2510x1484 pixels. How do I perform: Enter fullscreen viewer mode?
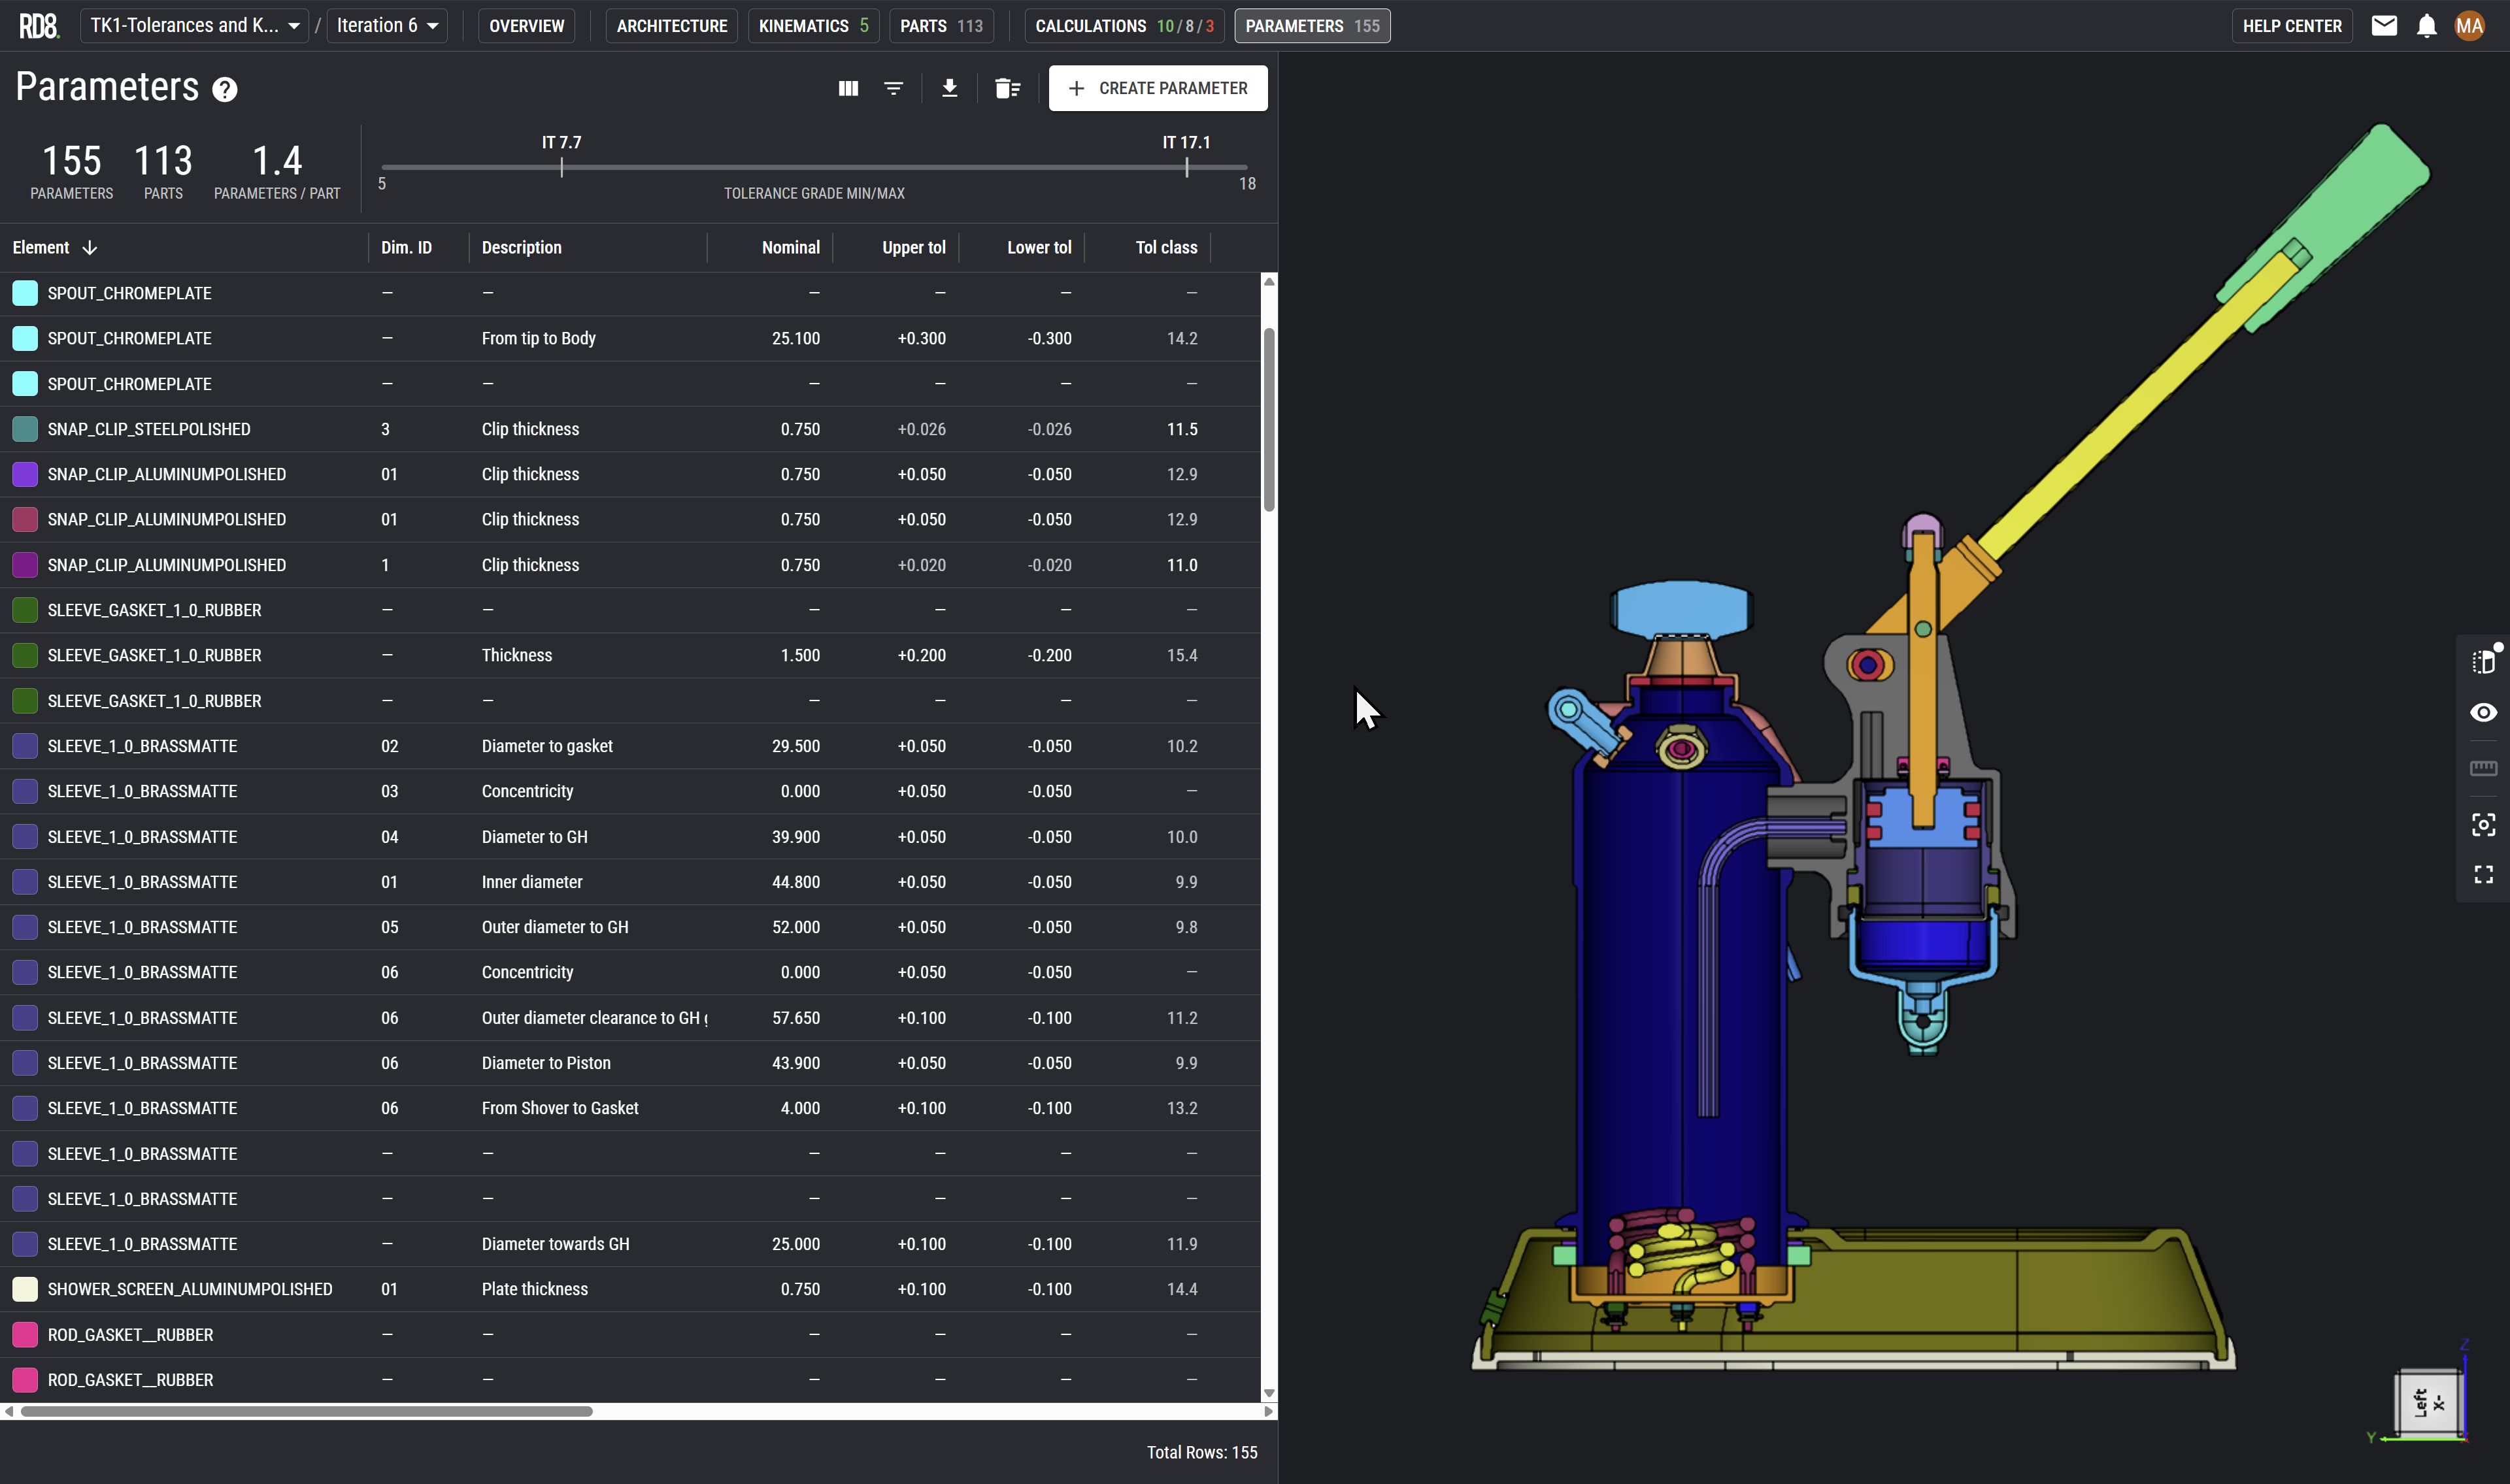[x=2483, y=875]
